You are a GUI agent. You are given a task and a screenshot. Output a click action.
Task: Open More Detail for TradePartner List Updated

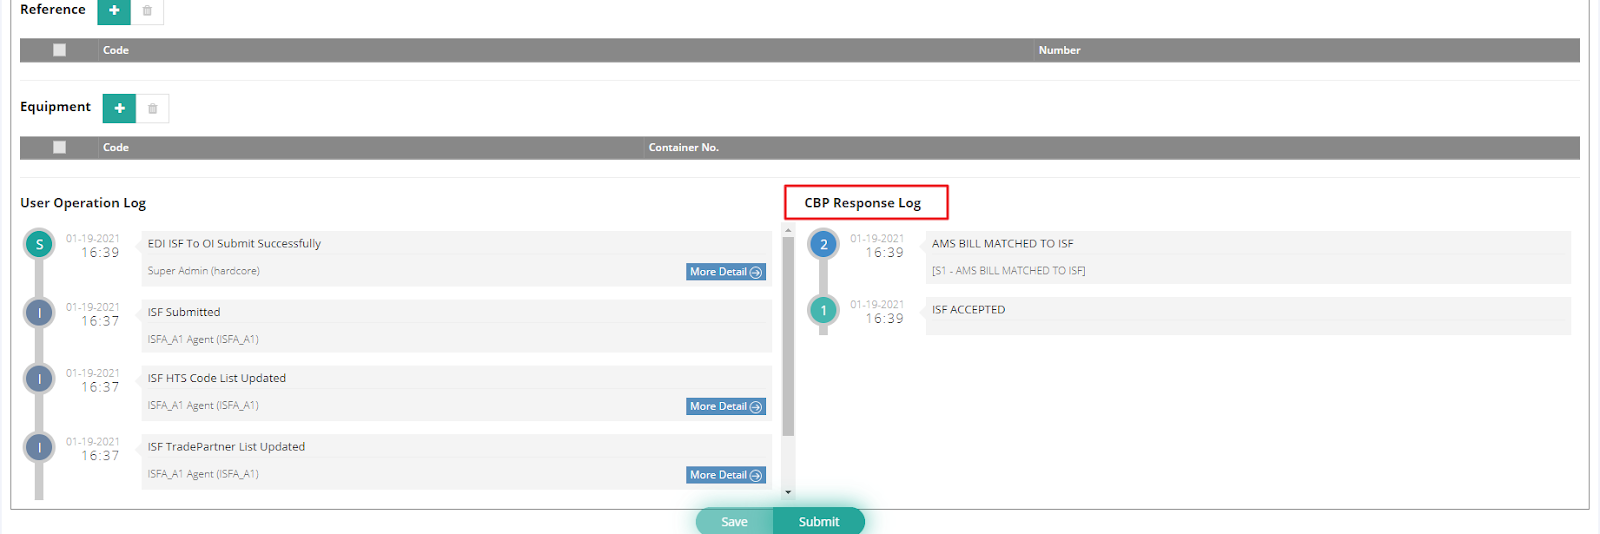(x=725, y=475)
